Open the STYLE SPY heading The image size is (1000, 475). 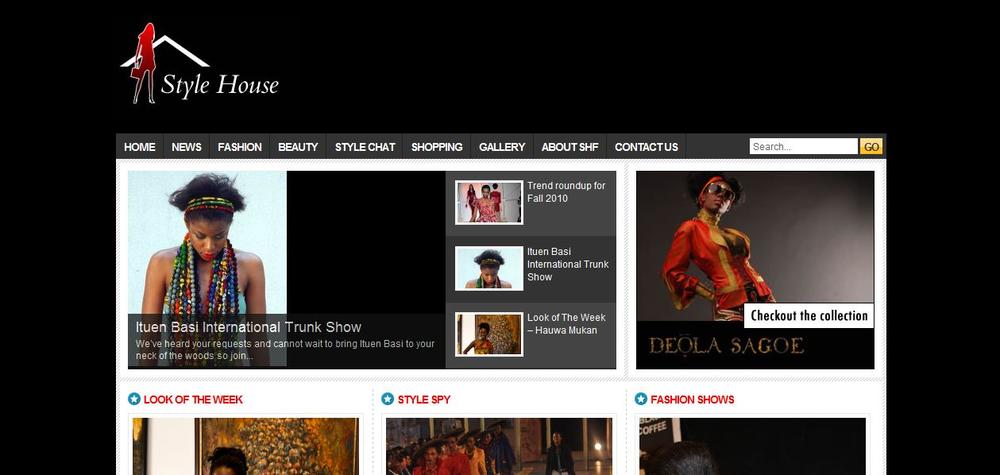tap(424, 400)
